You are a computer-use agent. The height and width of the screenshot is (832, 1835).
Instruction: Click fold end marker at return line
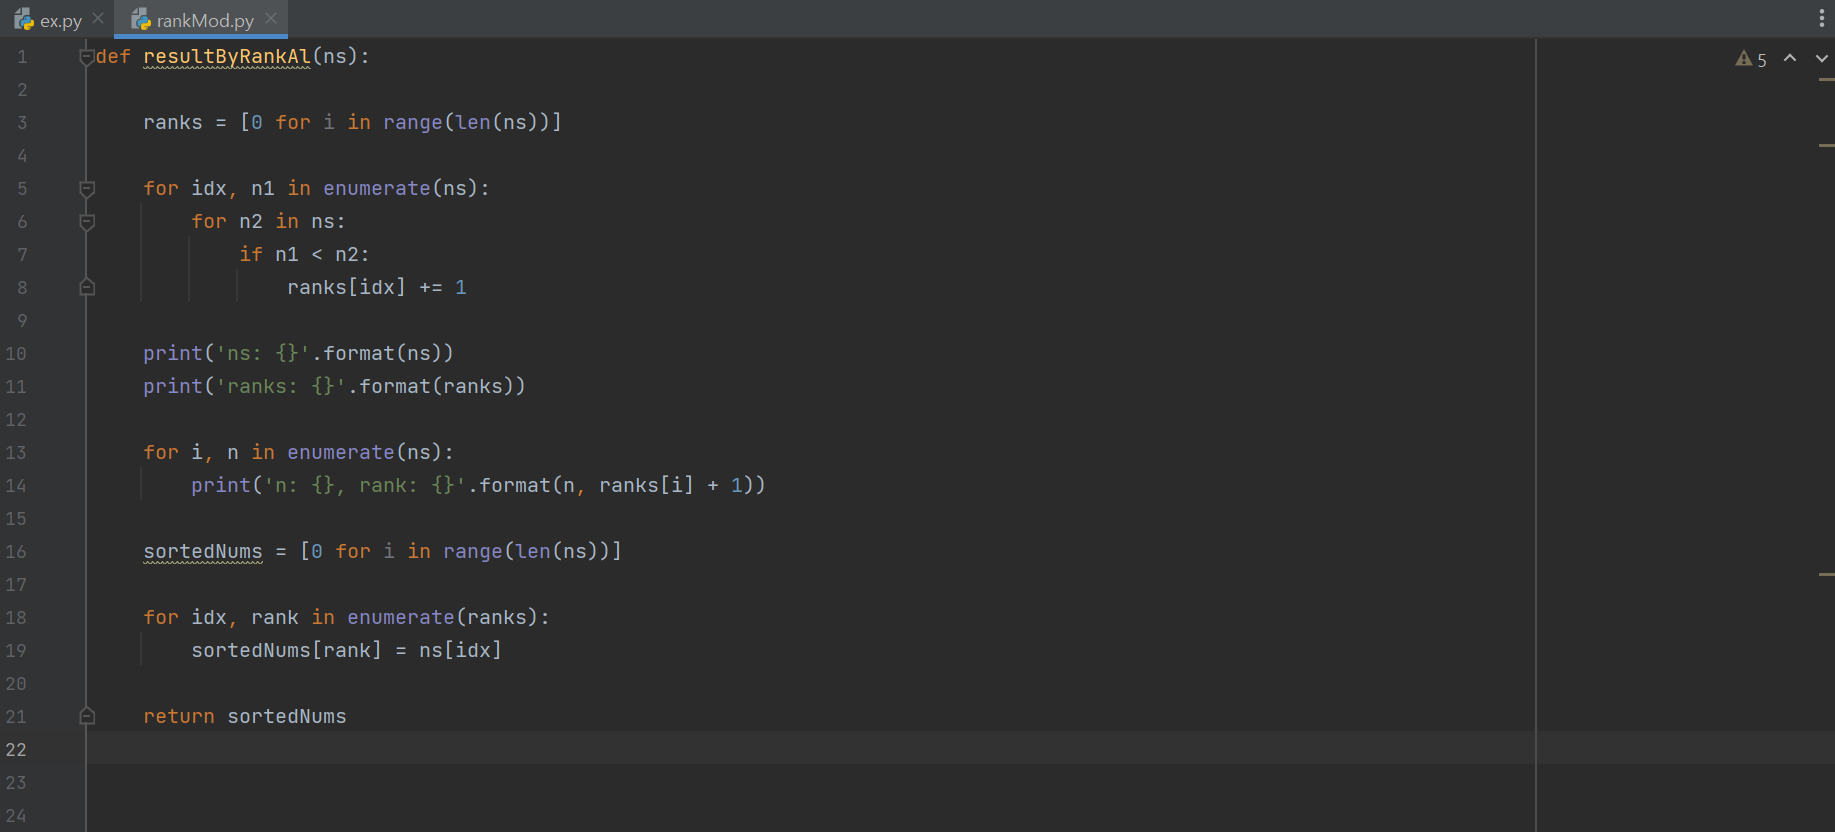pos(87,716)
